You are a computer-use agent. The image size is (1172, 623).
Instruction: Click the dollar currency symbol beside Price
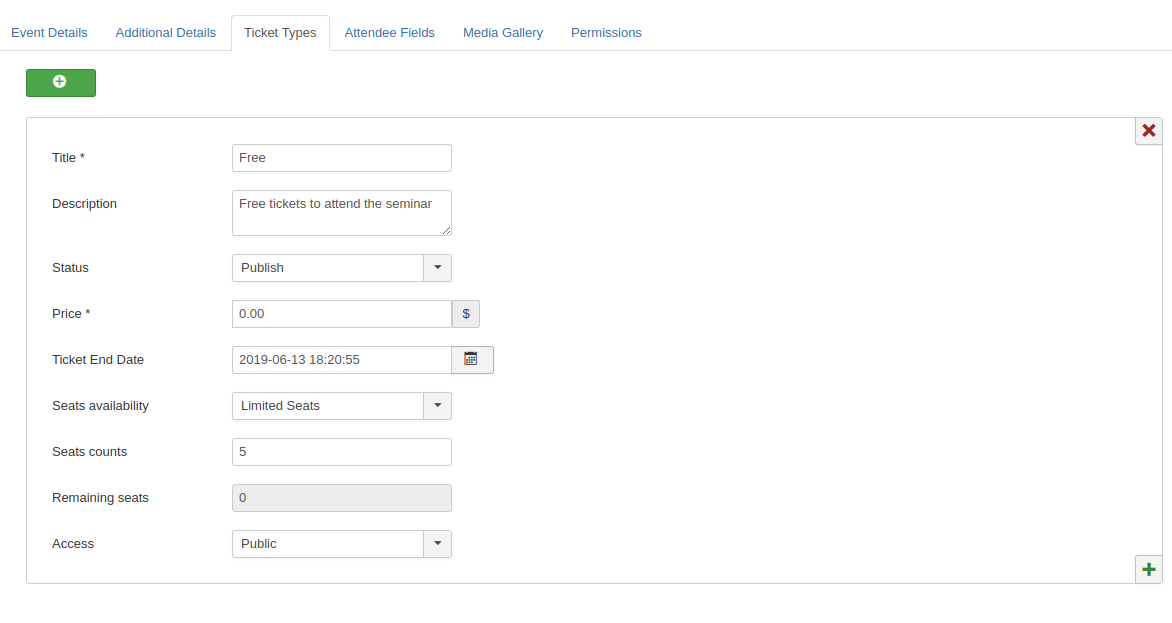click(466, 314)
